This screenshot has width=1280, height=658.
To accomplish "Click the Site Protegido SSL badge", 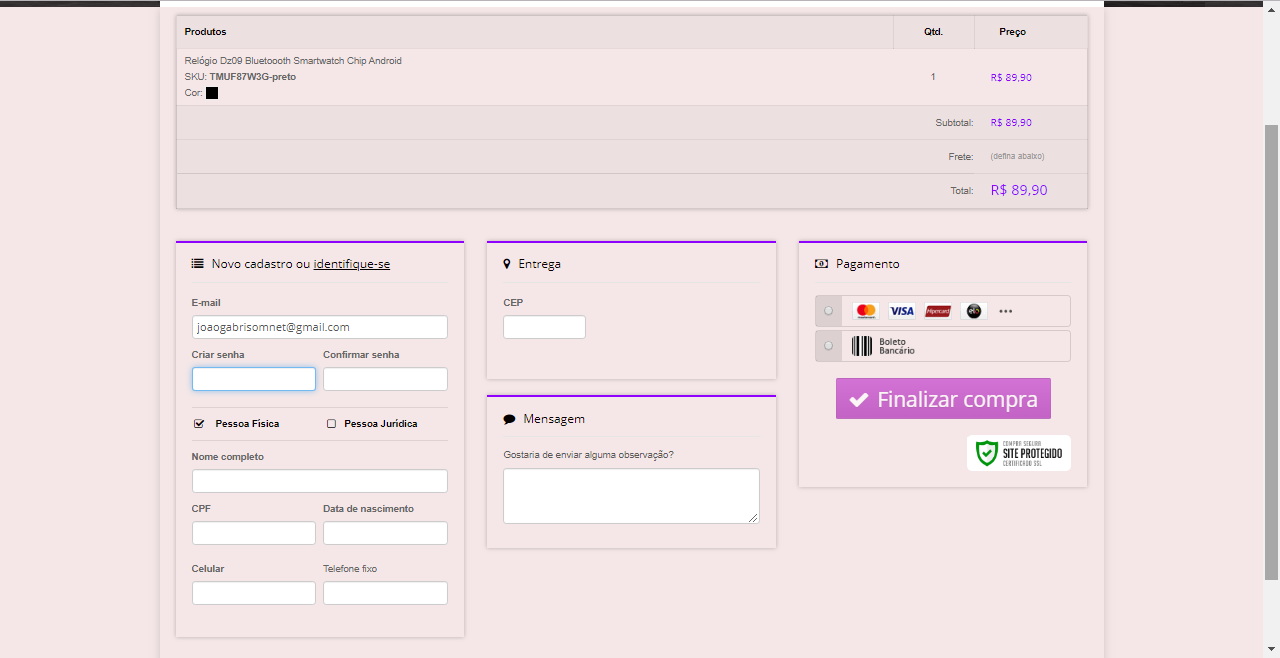I will point(1018,453).
